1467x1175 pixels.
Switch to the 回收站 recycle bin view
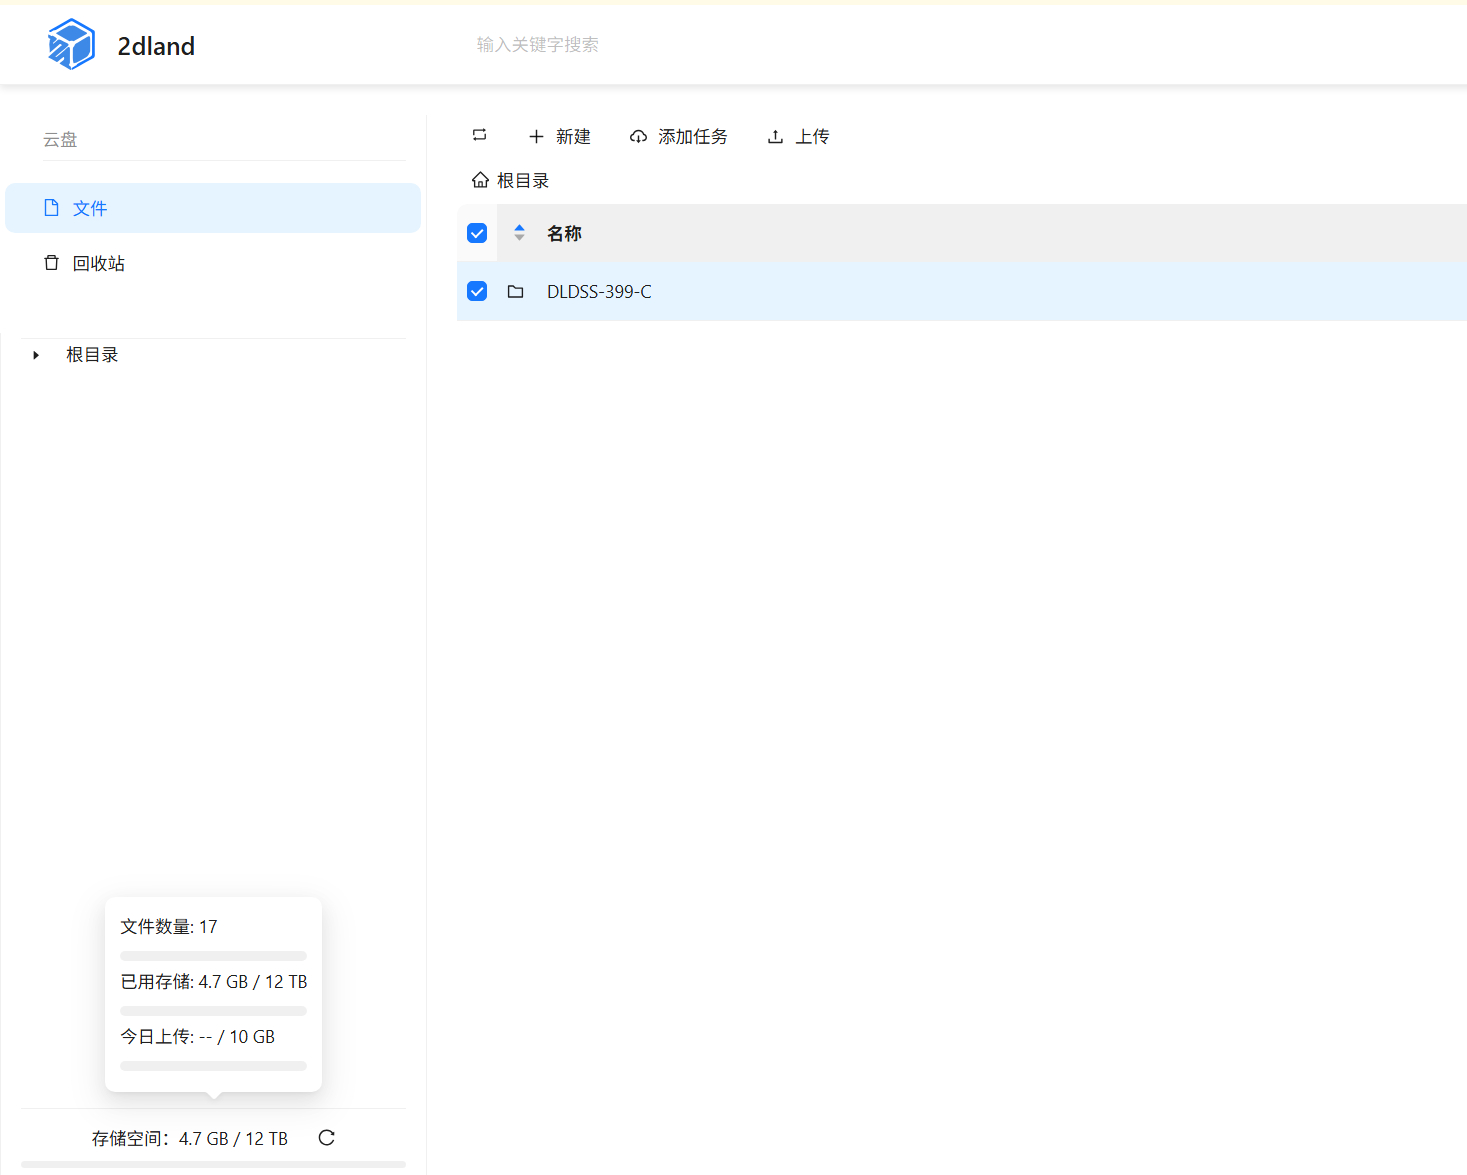click(x=98, y=262)
